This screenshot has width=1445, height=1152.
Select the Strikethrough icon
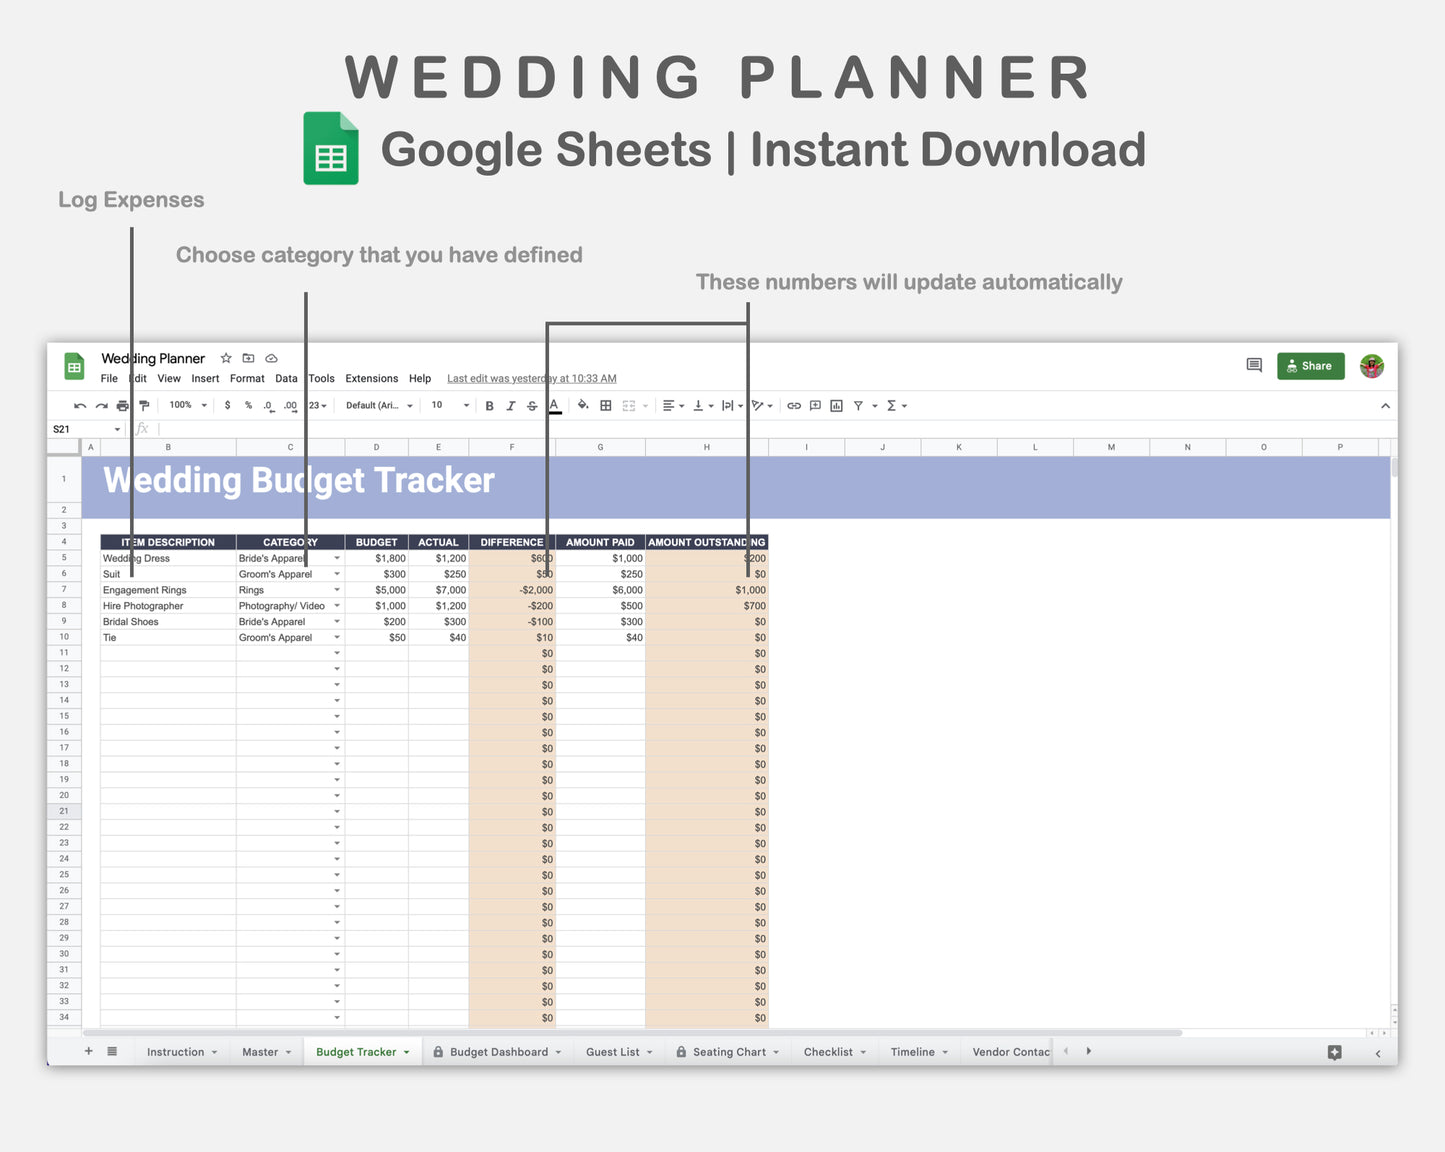coord(532,405)
